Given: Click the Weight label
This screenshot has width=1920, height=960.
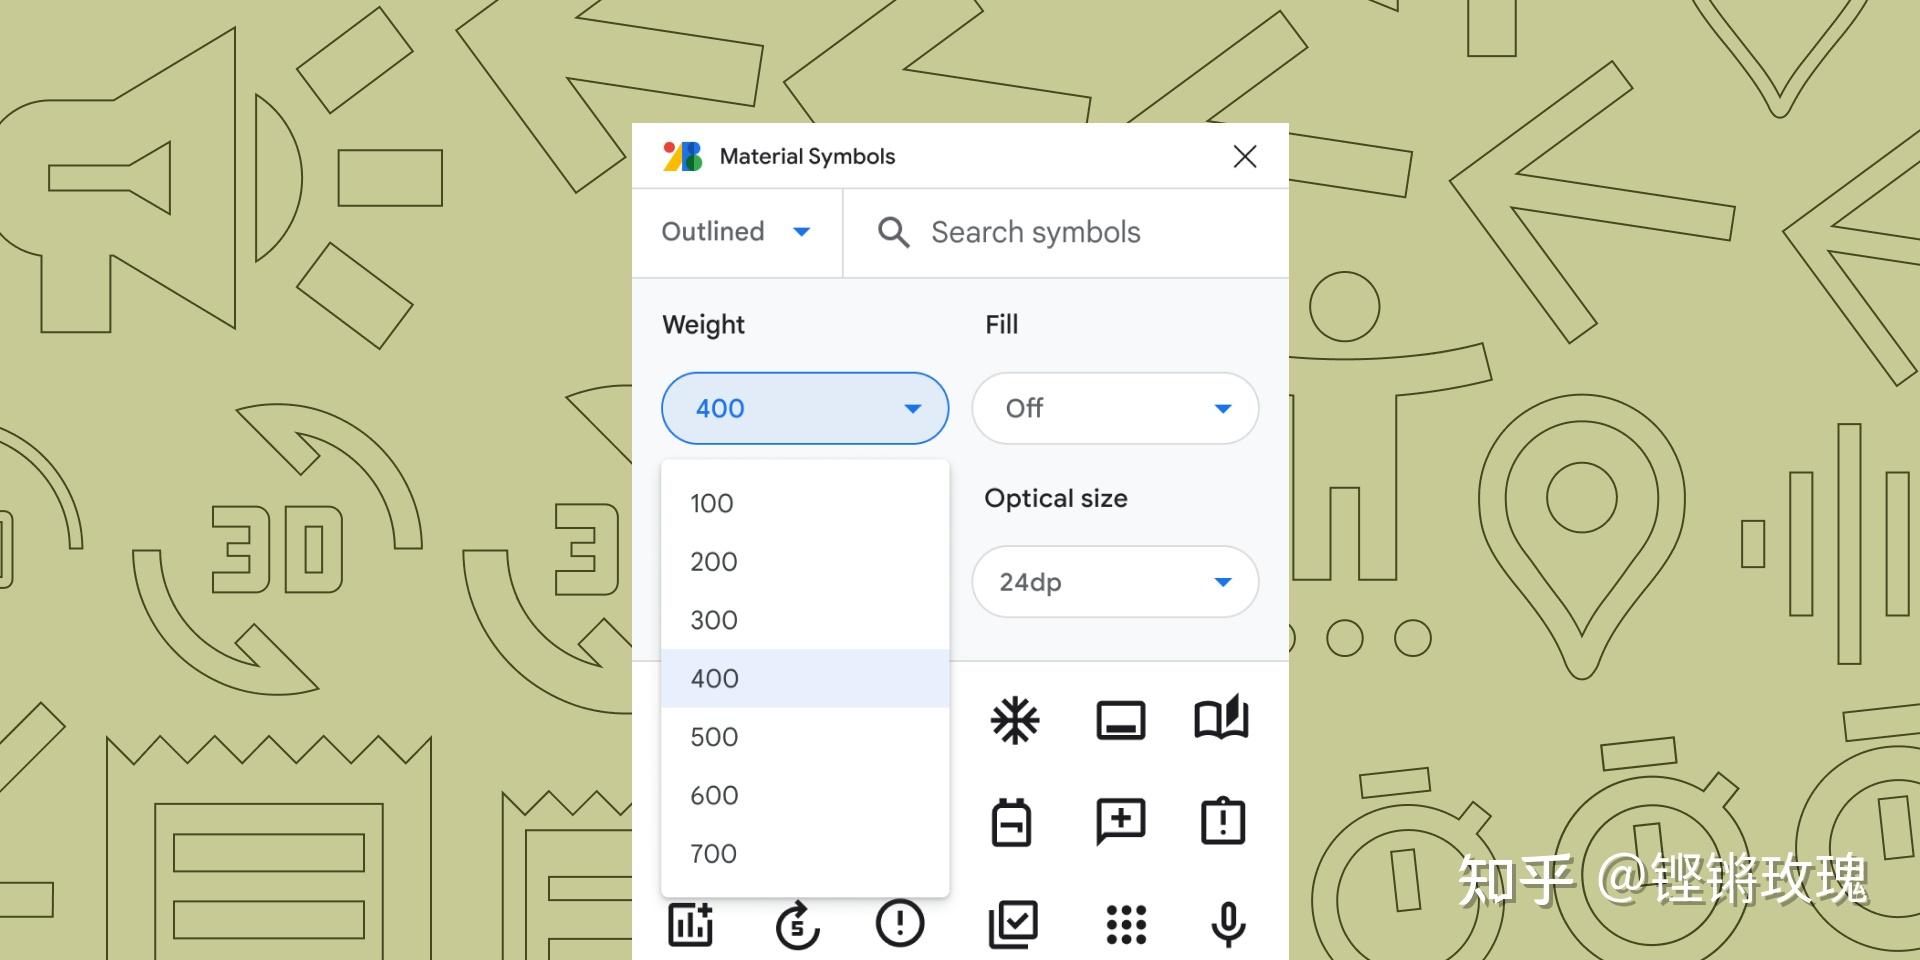Looking at the screenshot, I should click(703, 325).
